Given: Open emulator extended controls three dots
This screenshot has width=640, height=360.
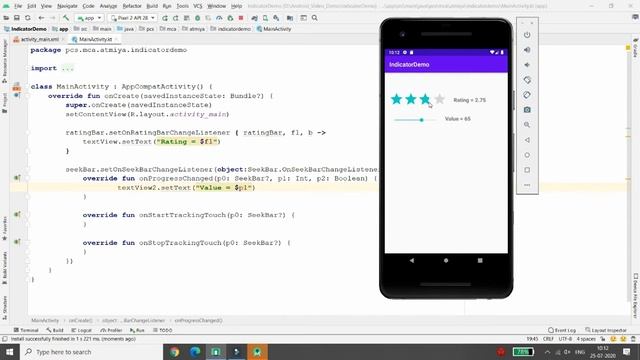Looking at the screenshot, I should click(x=527, y=185).
